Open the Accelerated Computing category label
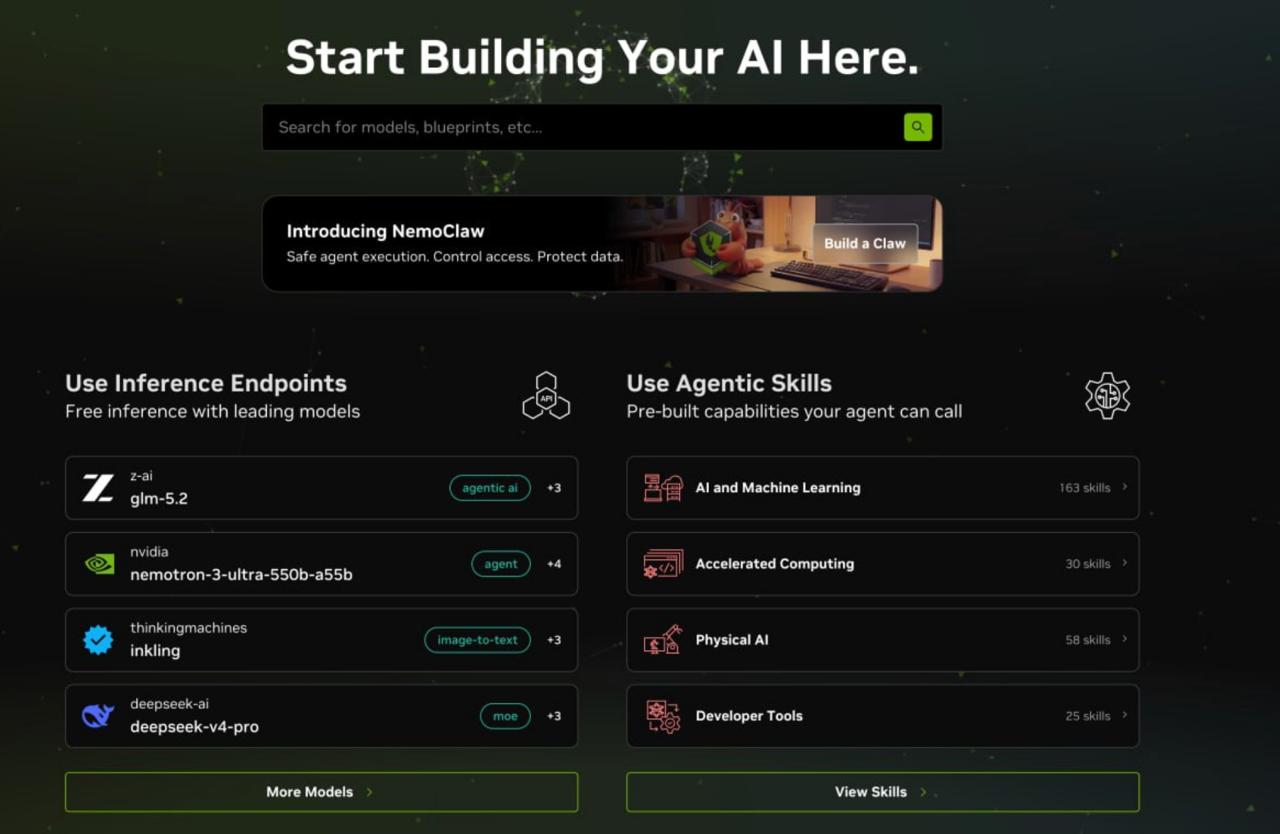The height and width of the screenshot is (834, 1280). (x=775, y=564)
